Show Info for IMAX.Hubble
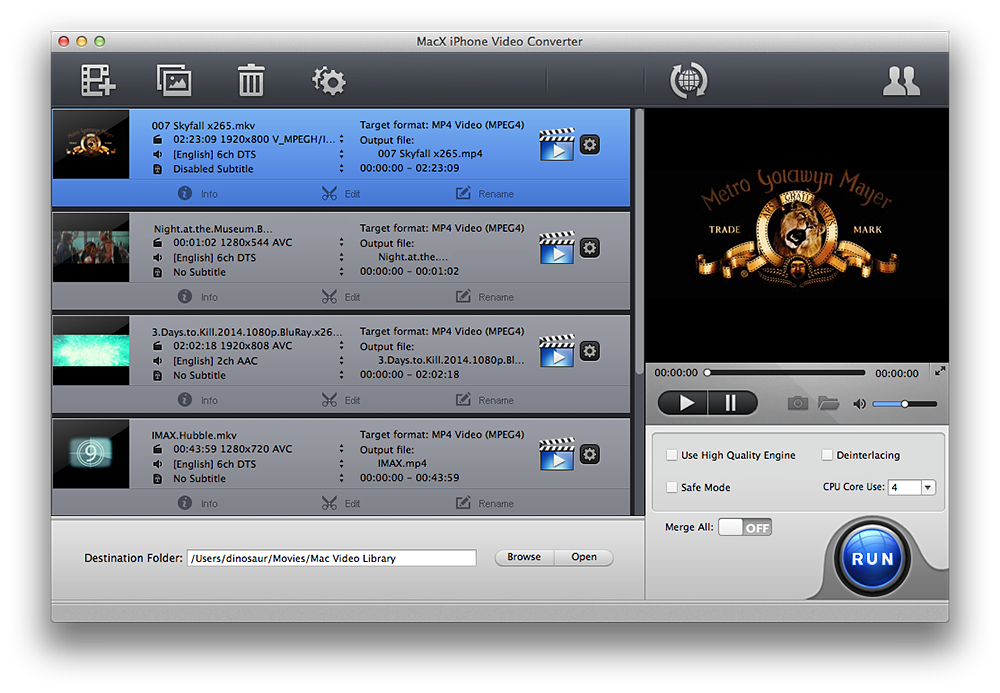 (x=198, y=503)
